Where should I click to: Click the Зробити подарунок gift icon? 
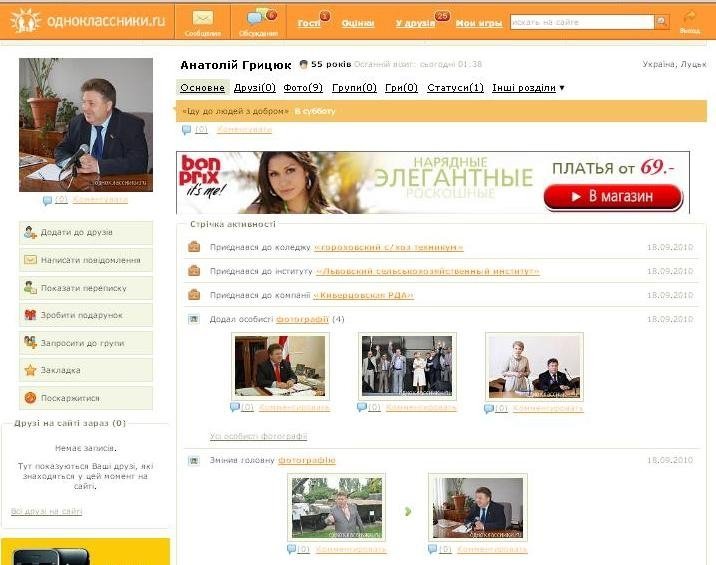pos(31,315)
